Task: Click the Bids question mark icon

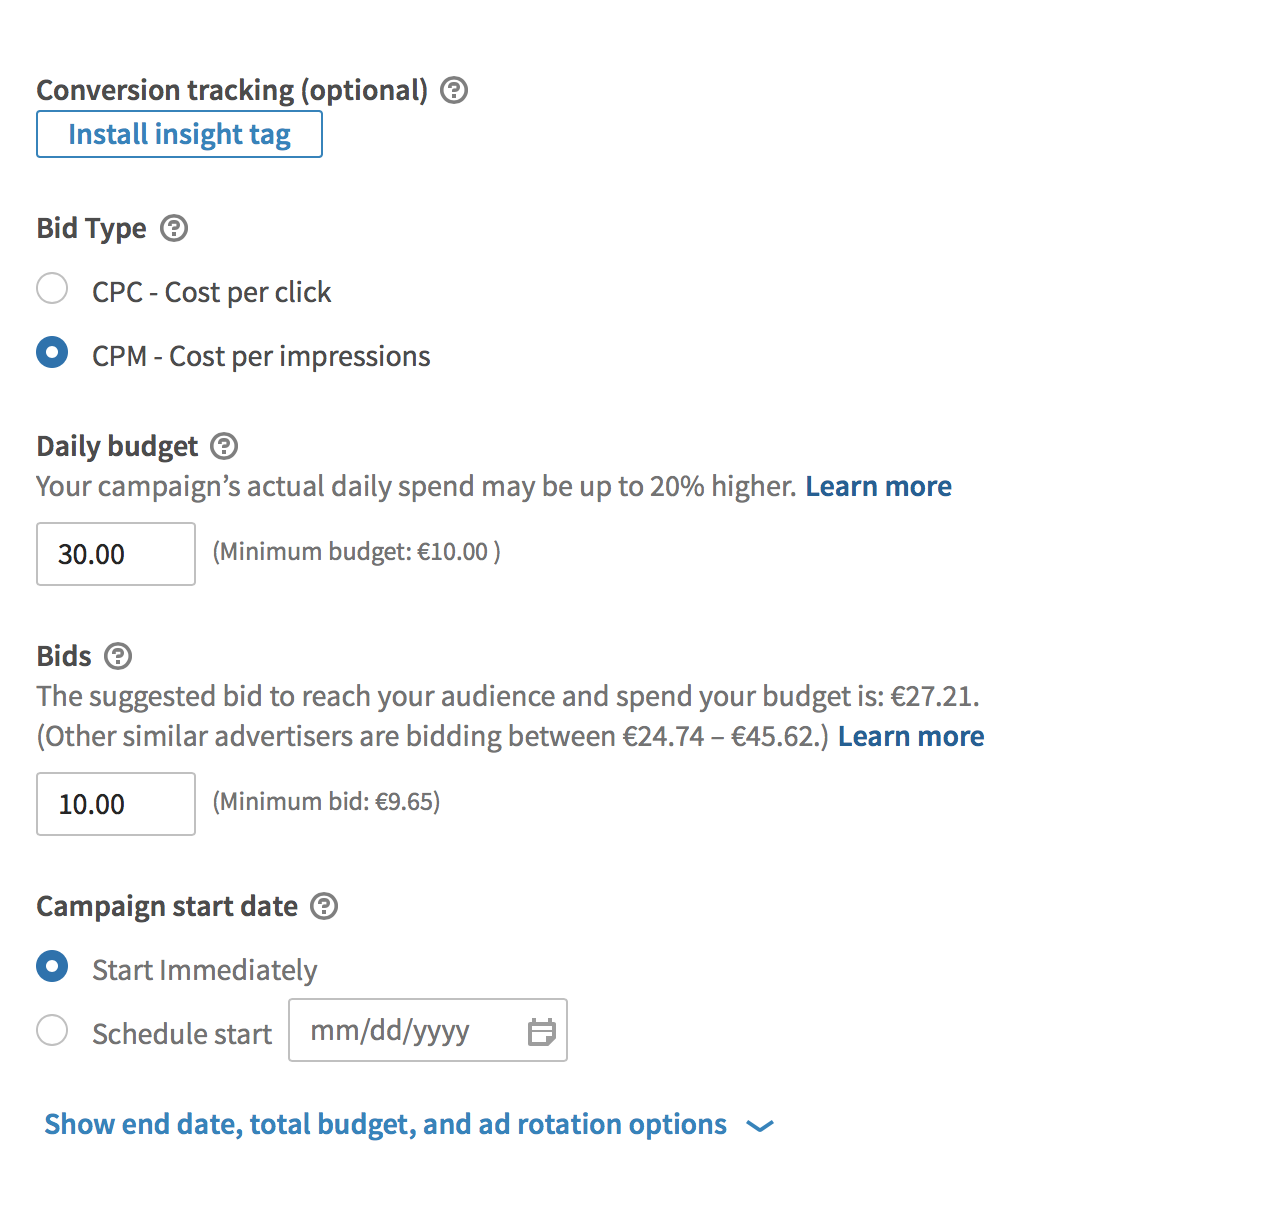Action: 118,656
